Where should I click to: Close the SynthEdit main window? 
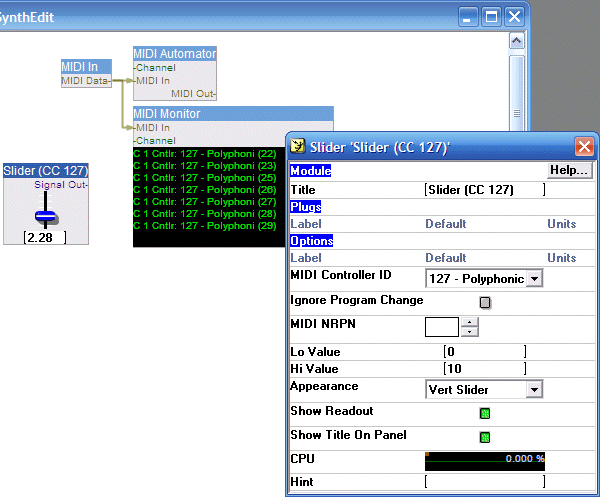(514, 17)
